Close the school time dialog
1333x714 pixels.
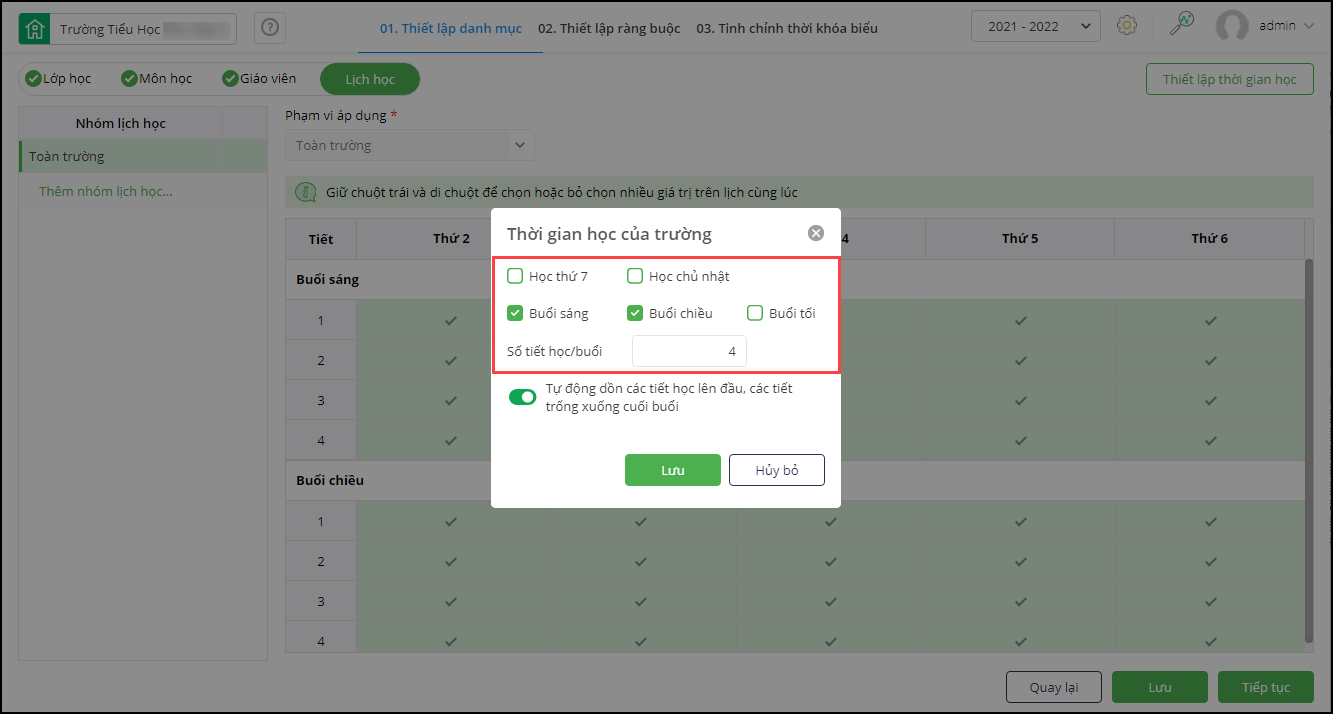click(x=816, y=233)
